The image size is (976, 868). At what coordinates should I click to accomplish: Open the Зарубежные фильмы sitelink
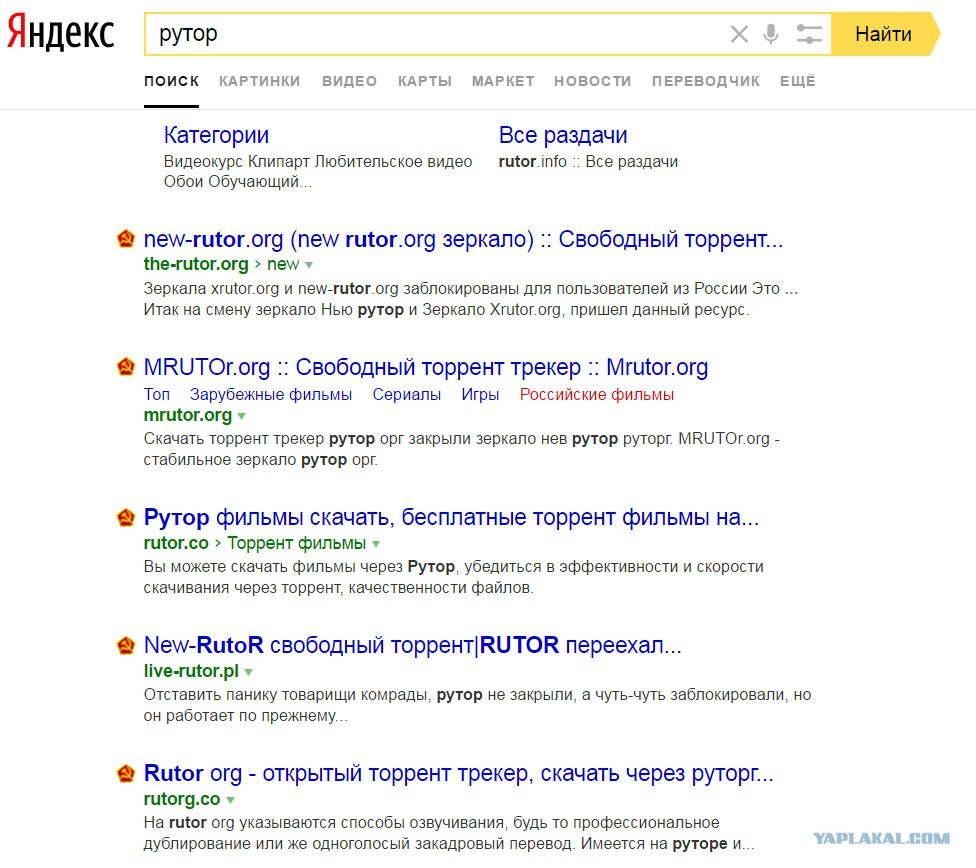[271, 395]
